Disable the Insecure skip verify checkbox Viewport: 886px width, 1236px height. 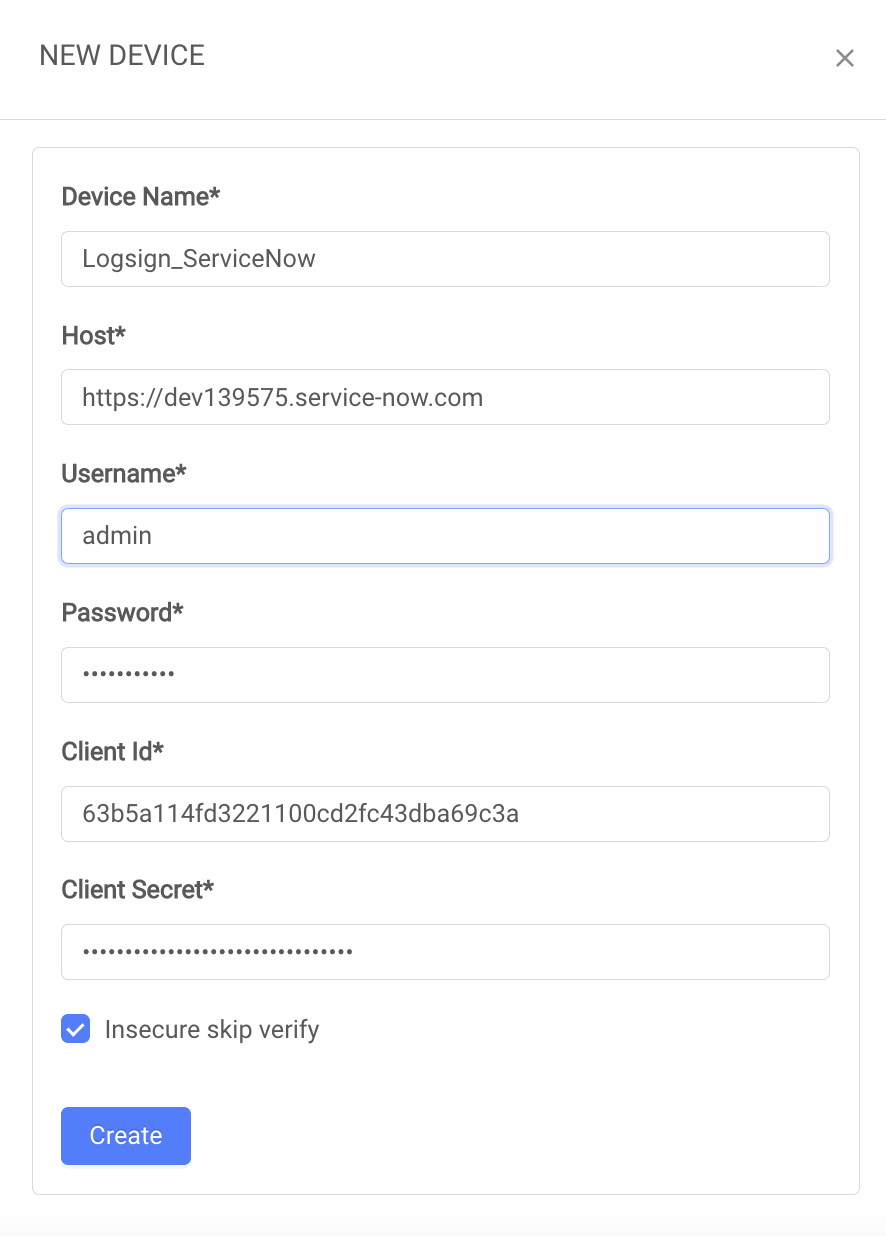[x=75, y=1028]
